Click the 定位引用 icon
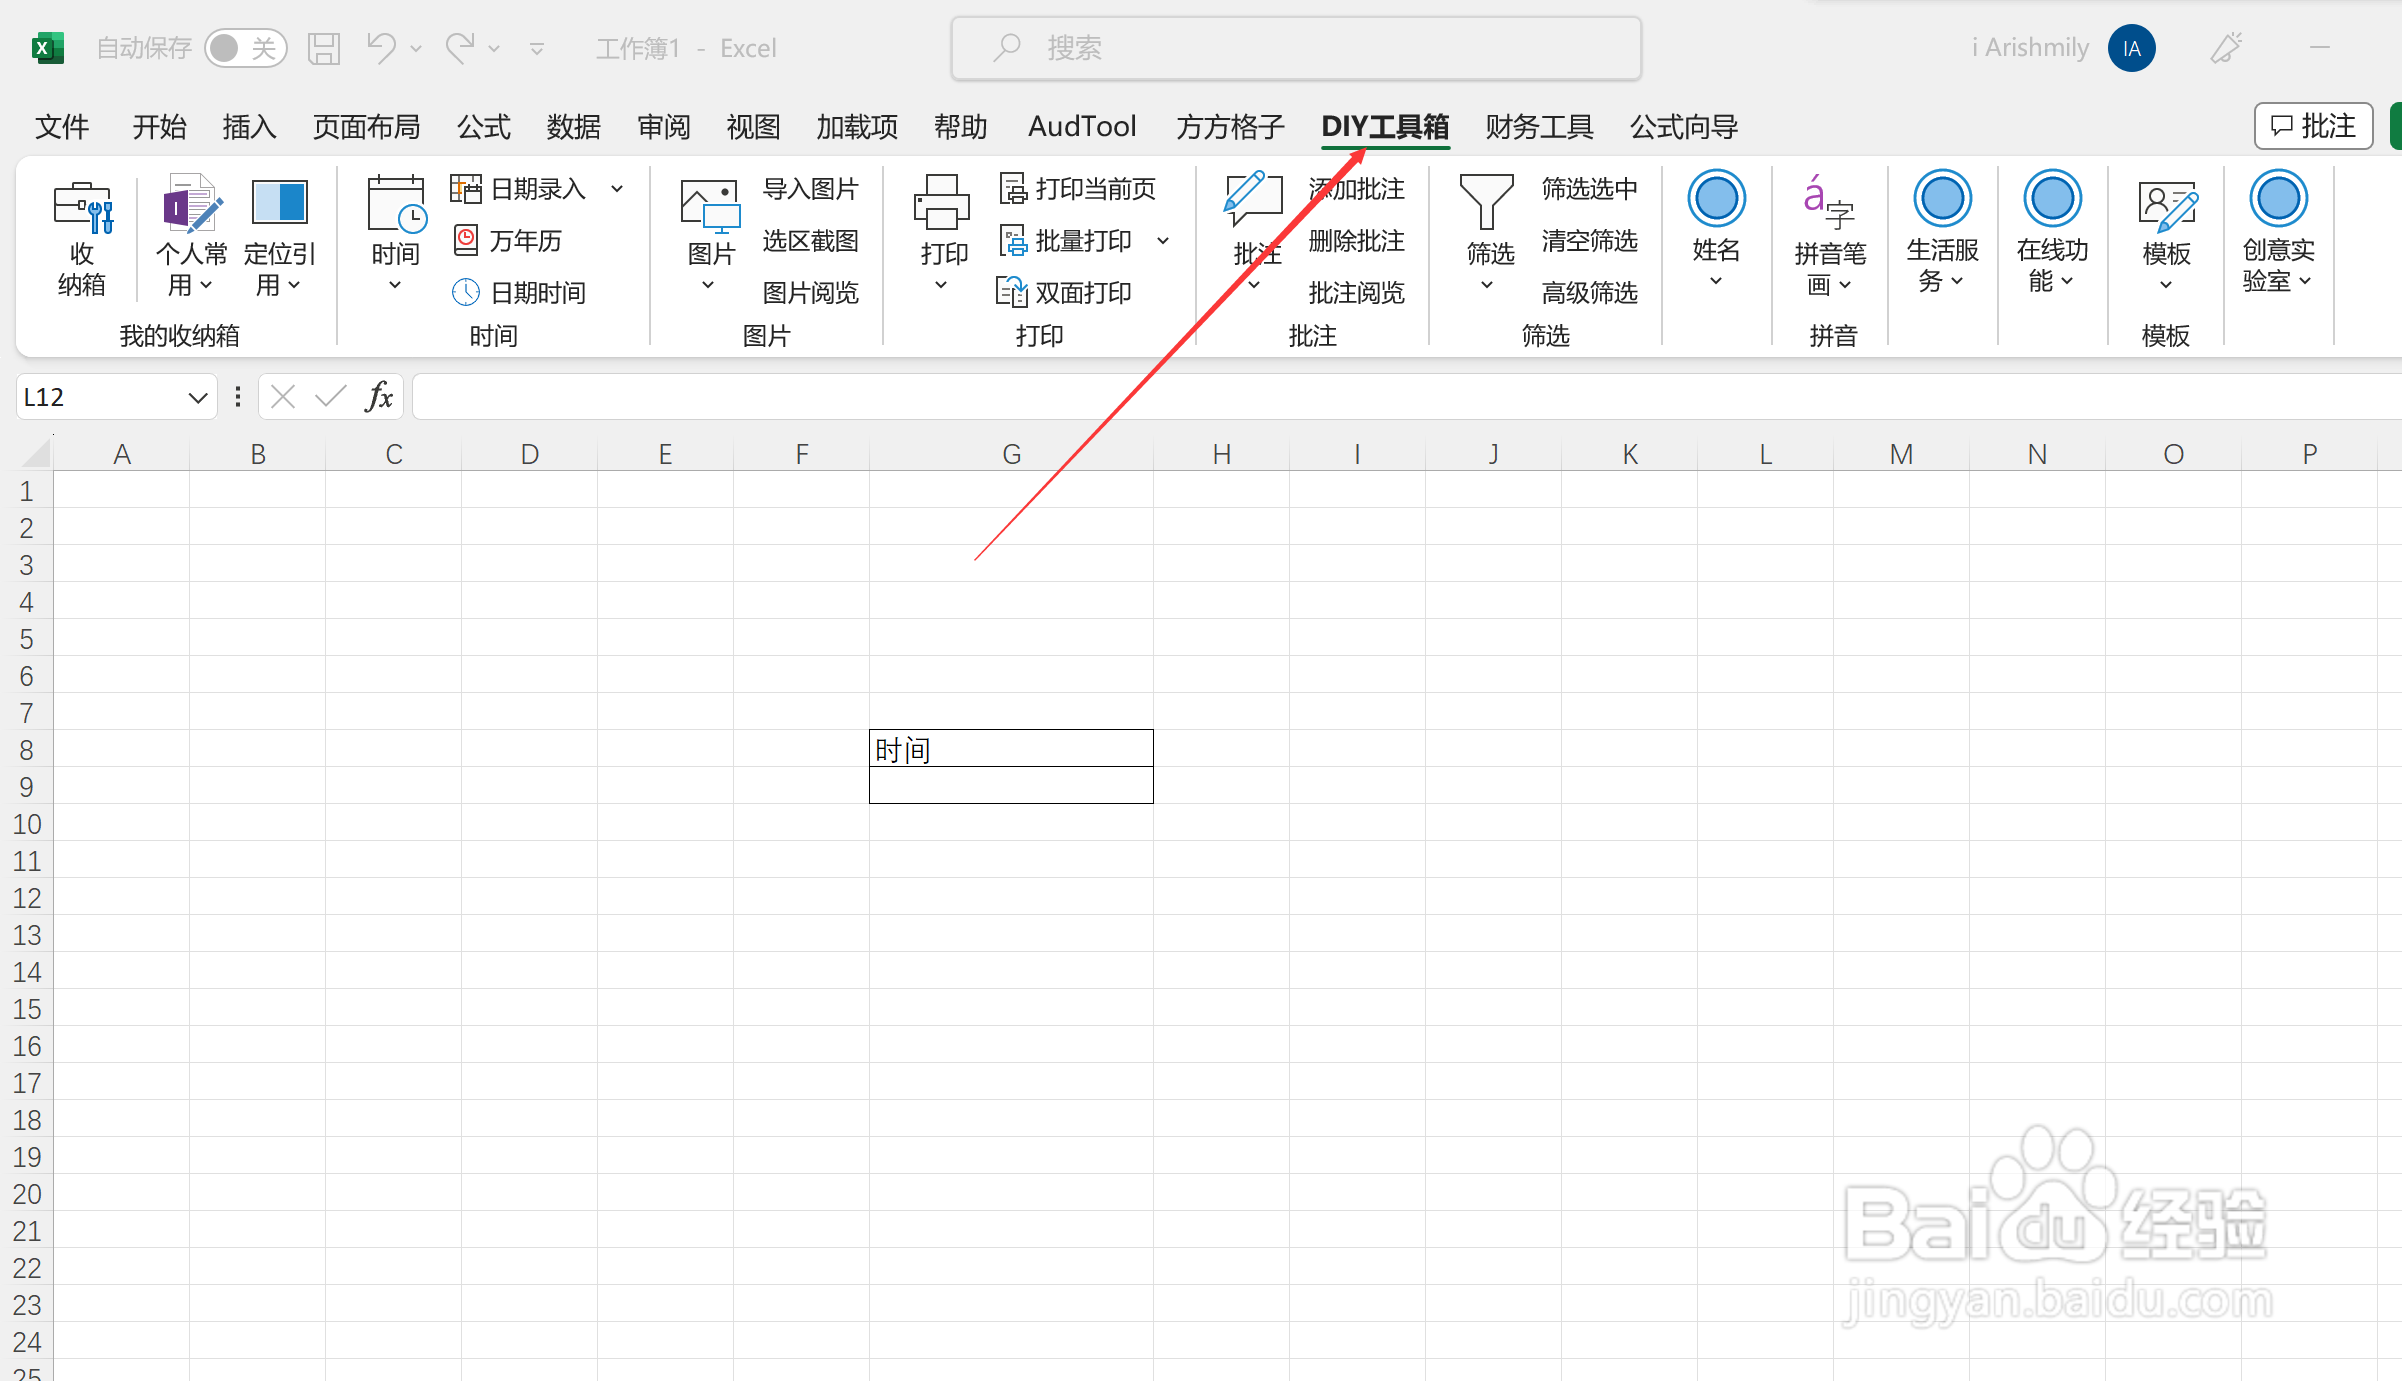This screenshot has width=2402, height=1381. [x=279, y=204]
